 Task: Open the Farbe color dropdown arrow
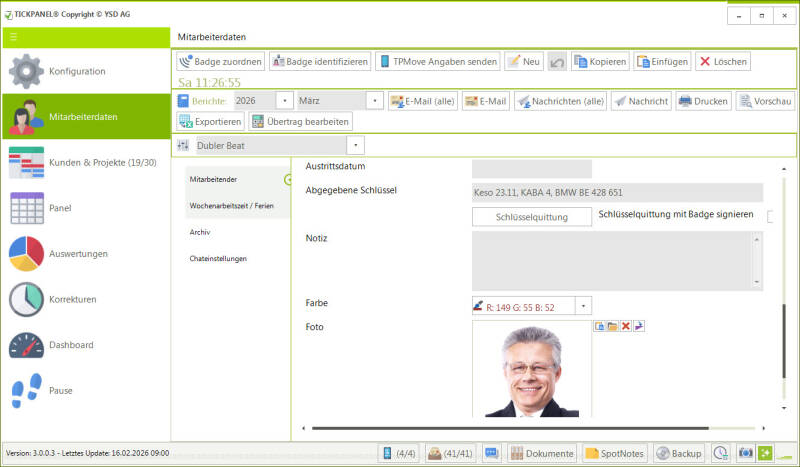[x=583, y=306]
